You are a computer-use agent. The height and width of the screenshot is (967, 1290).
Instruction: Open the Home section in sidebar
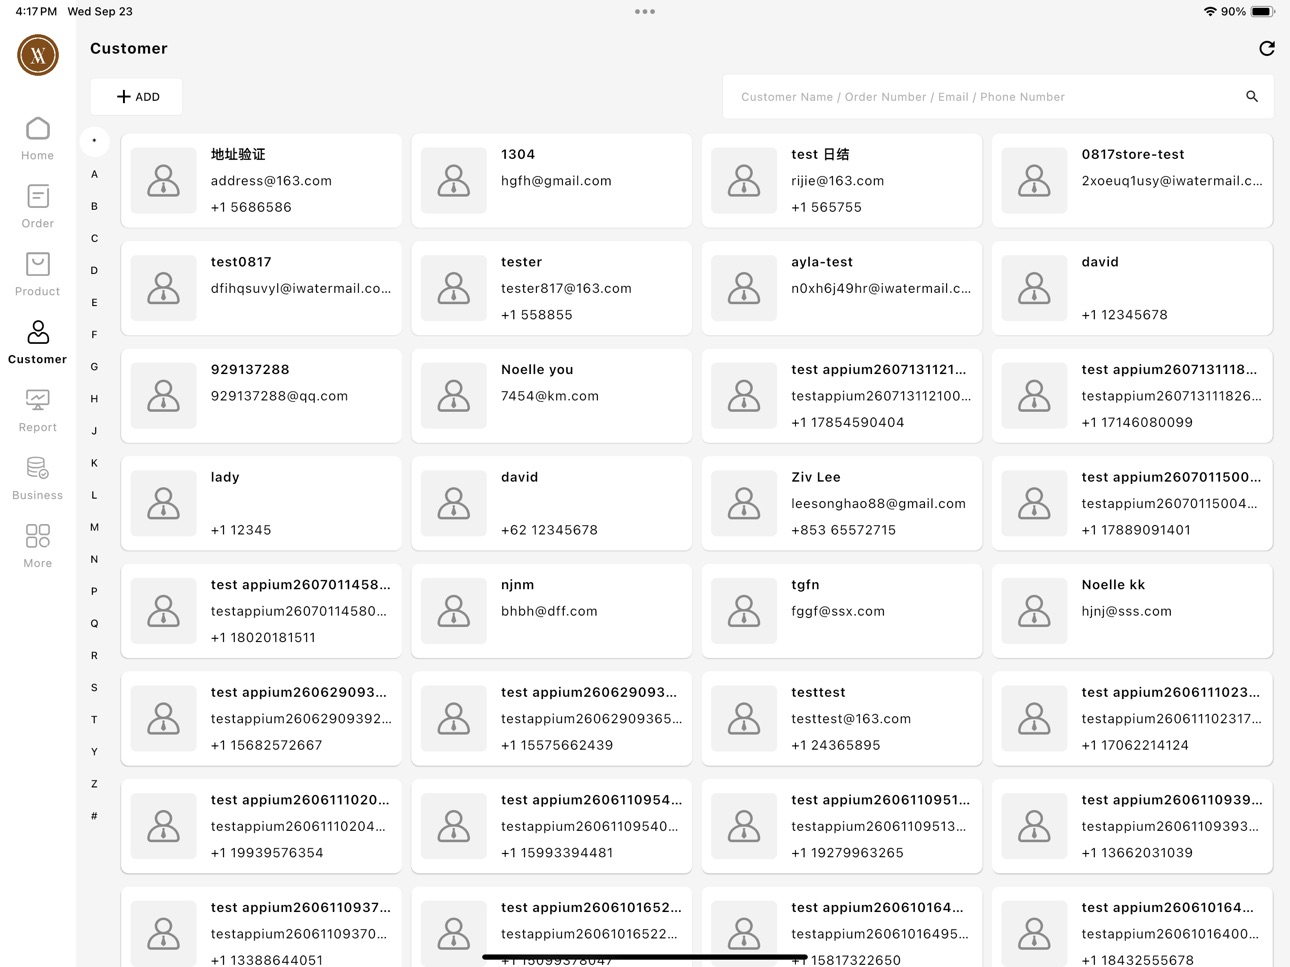click(38, 139)
